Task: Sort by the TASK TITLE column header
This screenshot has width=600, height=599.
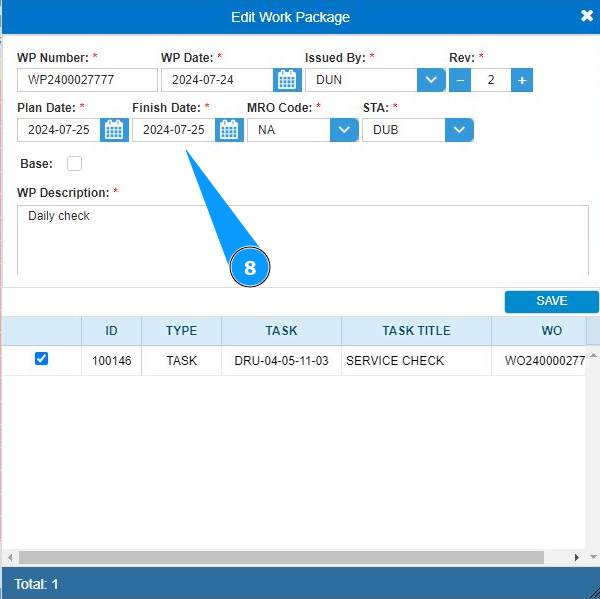Action: point(416,331)
